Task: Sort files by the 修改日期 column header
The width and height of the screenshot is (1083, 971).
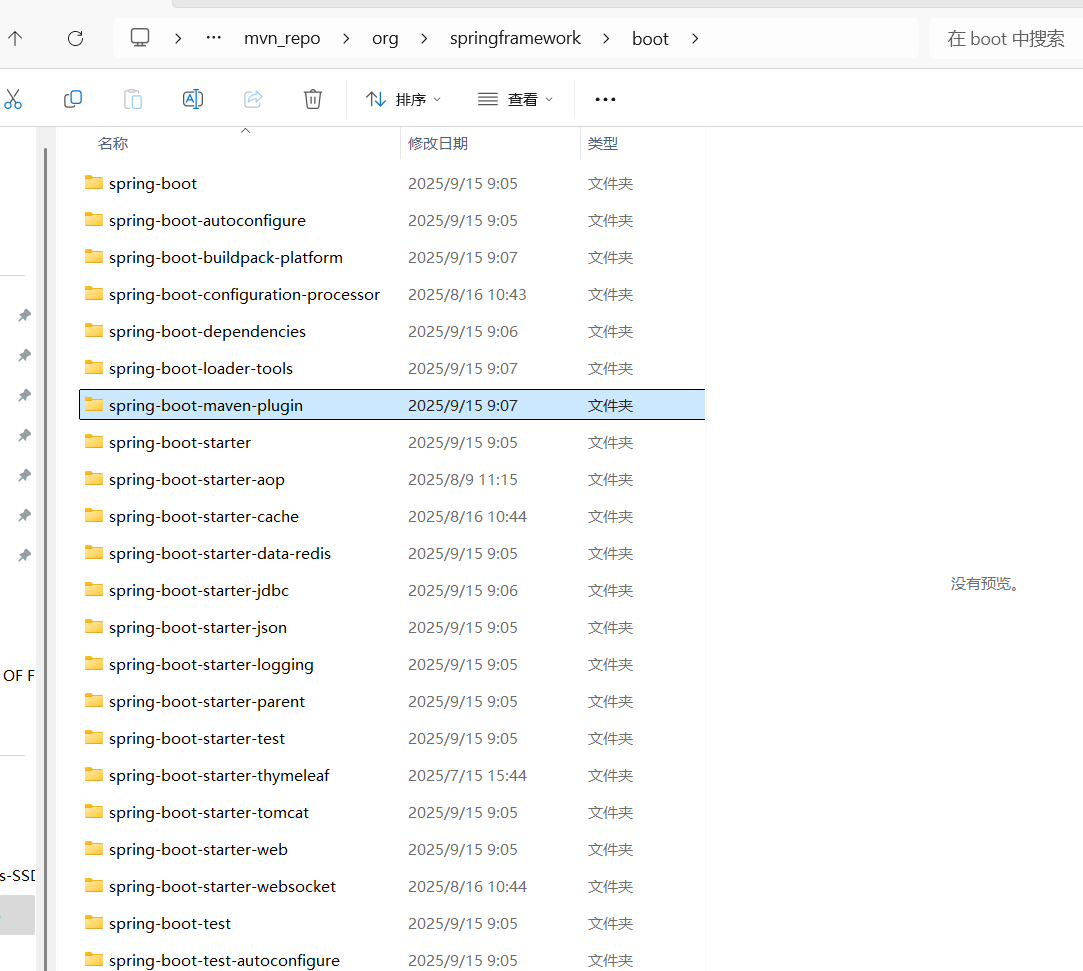Action: tap(438, 143)
